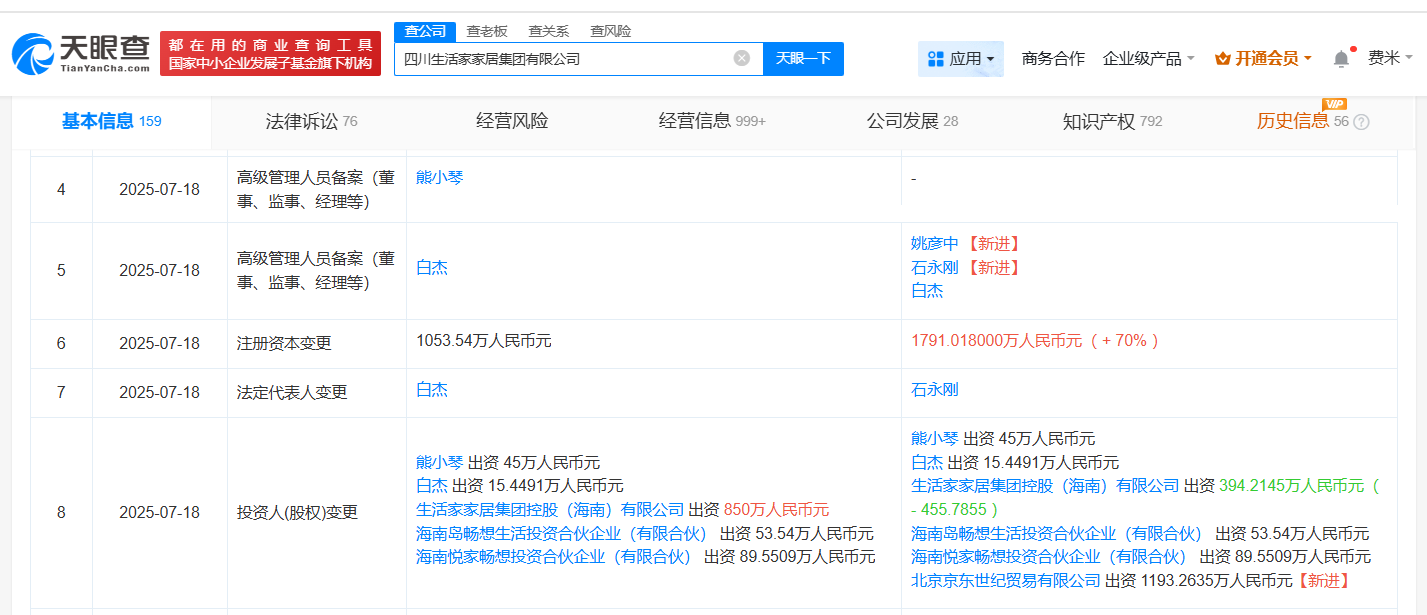Screen dimensions: 1427x615
Task: Click the red promotional banner beside the logo
Action: (x=270, y=54)
